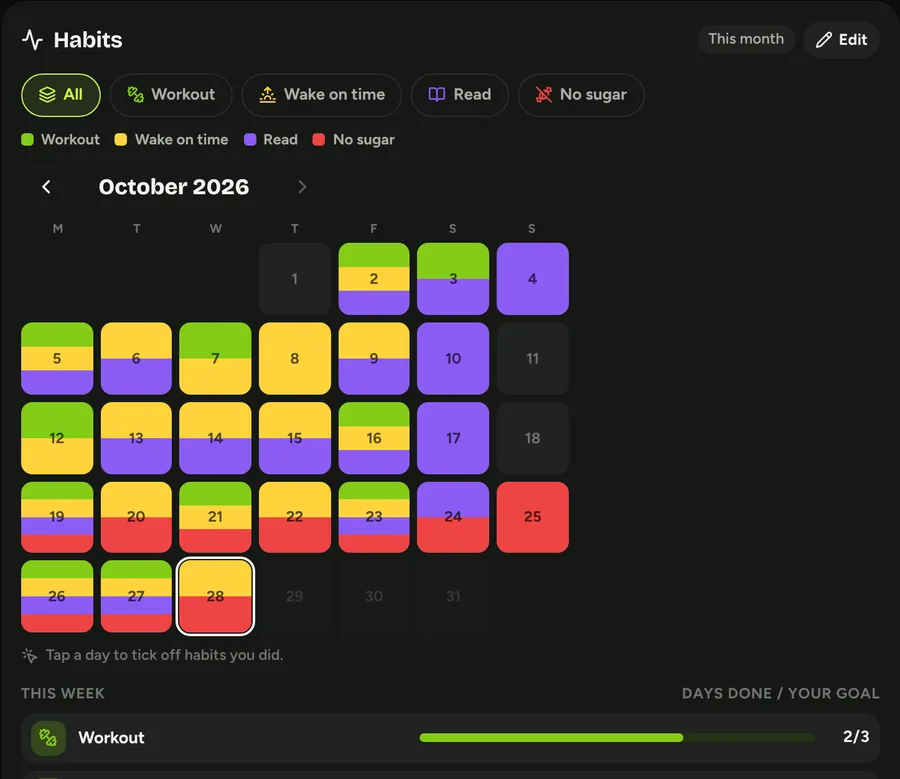Select day 26 in calendar
The image size is (900, 779).
[x=57, y=596]
